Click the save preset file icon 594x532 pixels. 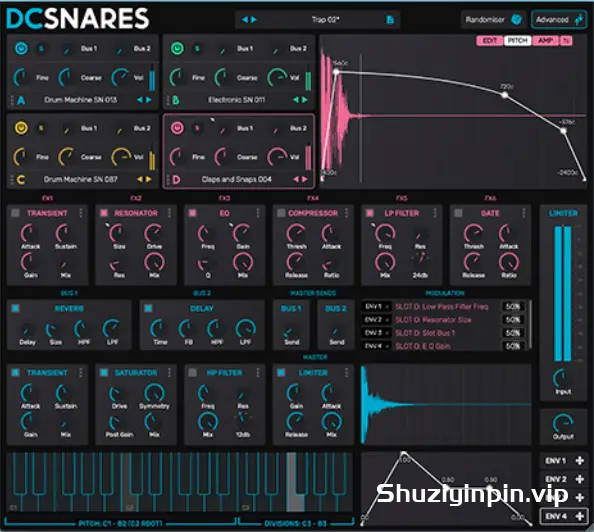click(390, 19)
